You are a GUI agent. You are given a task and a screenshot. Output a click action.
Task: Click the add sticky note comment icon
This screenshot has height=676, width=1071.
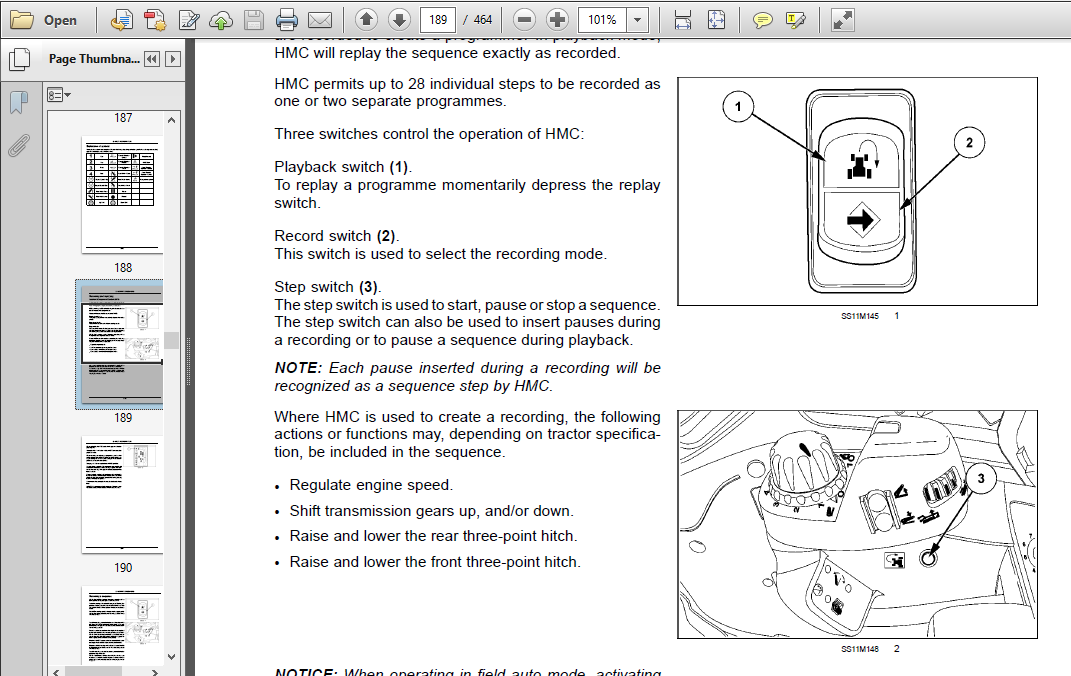point(762,20)
